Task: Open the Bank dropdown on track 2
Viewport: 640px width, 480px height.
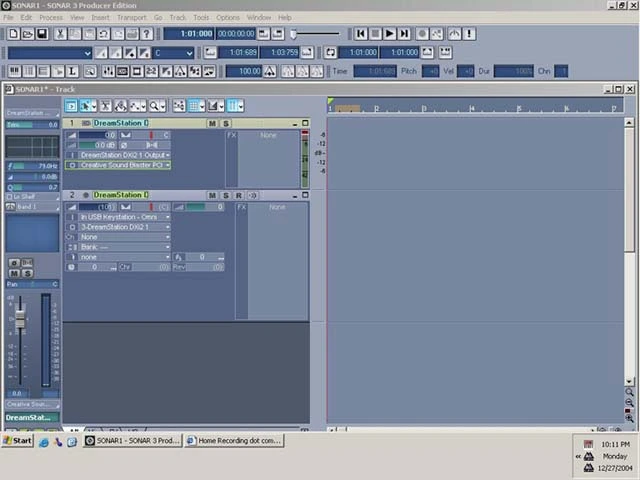Action: pyautogui.click(x=124, y=247)
